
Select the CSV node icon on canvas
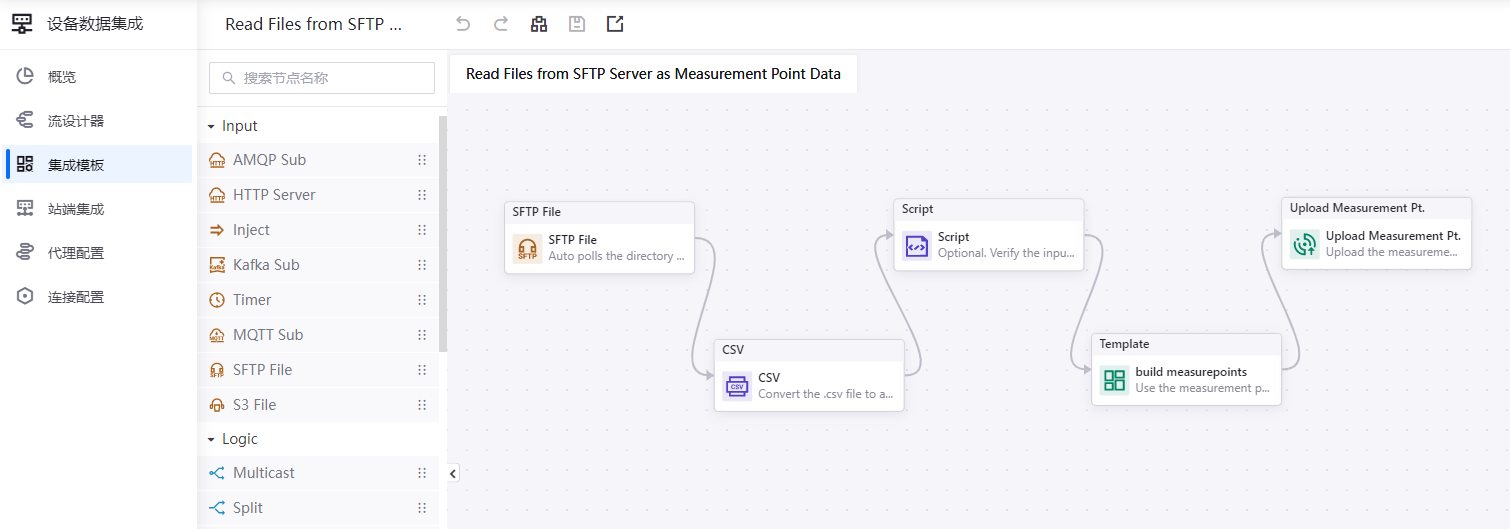(737, 386)
